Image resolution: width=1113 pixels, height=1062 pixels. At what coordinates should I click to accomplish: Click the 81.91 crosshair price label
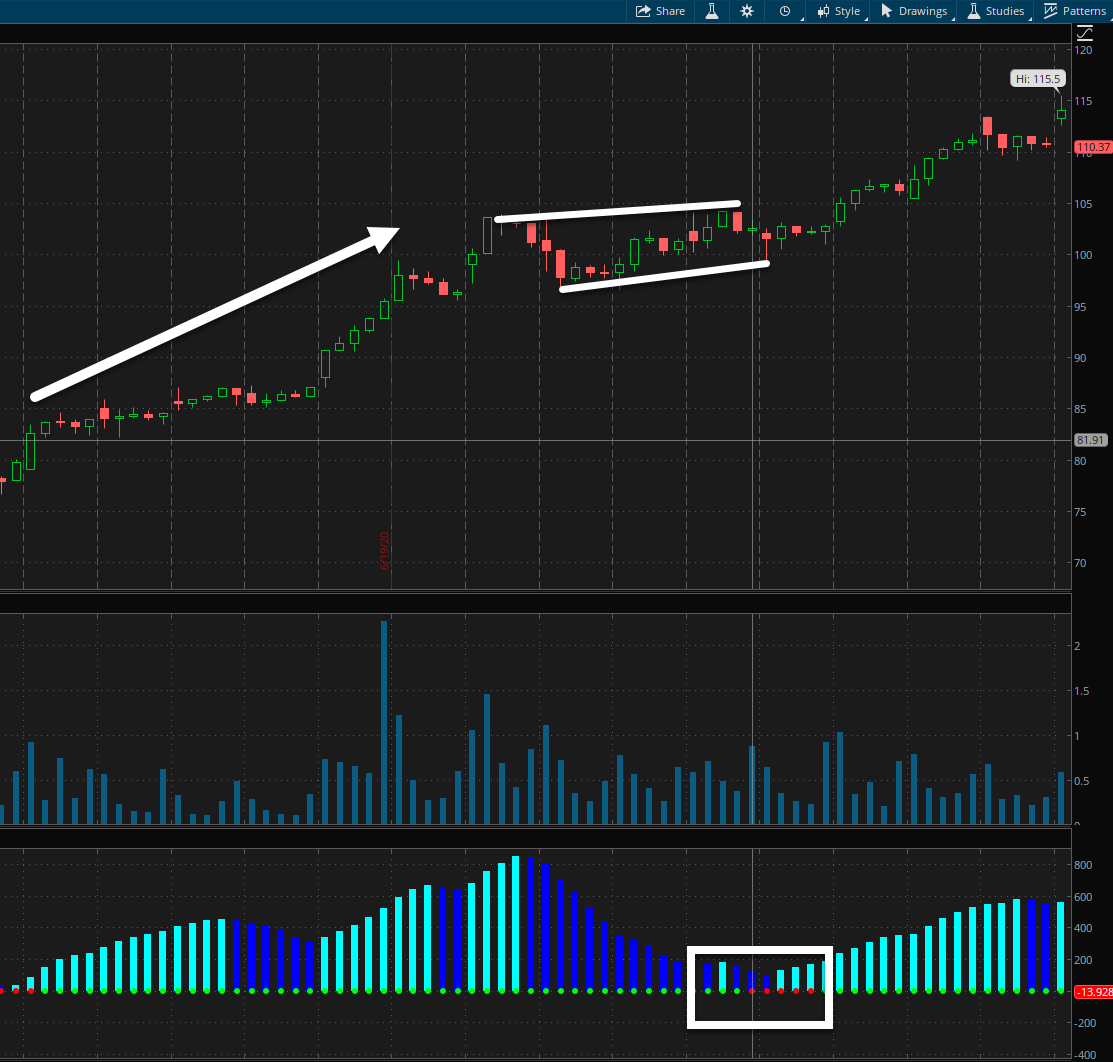click(x=1090, y=440)
